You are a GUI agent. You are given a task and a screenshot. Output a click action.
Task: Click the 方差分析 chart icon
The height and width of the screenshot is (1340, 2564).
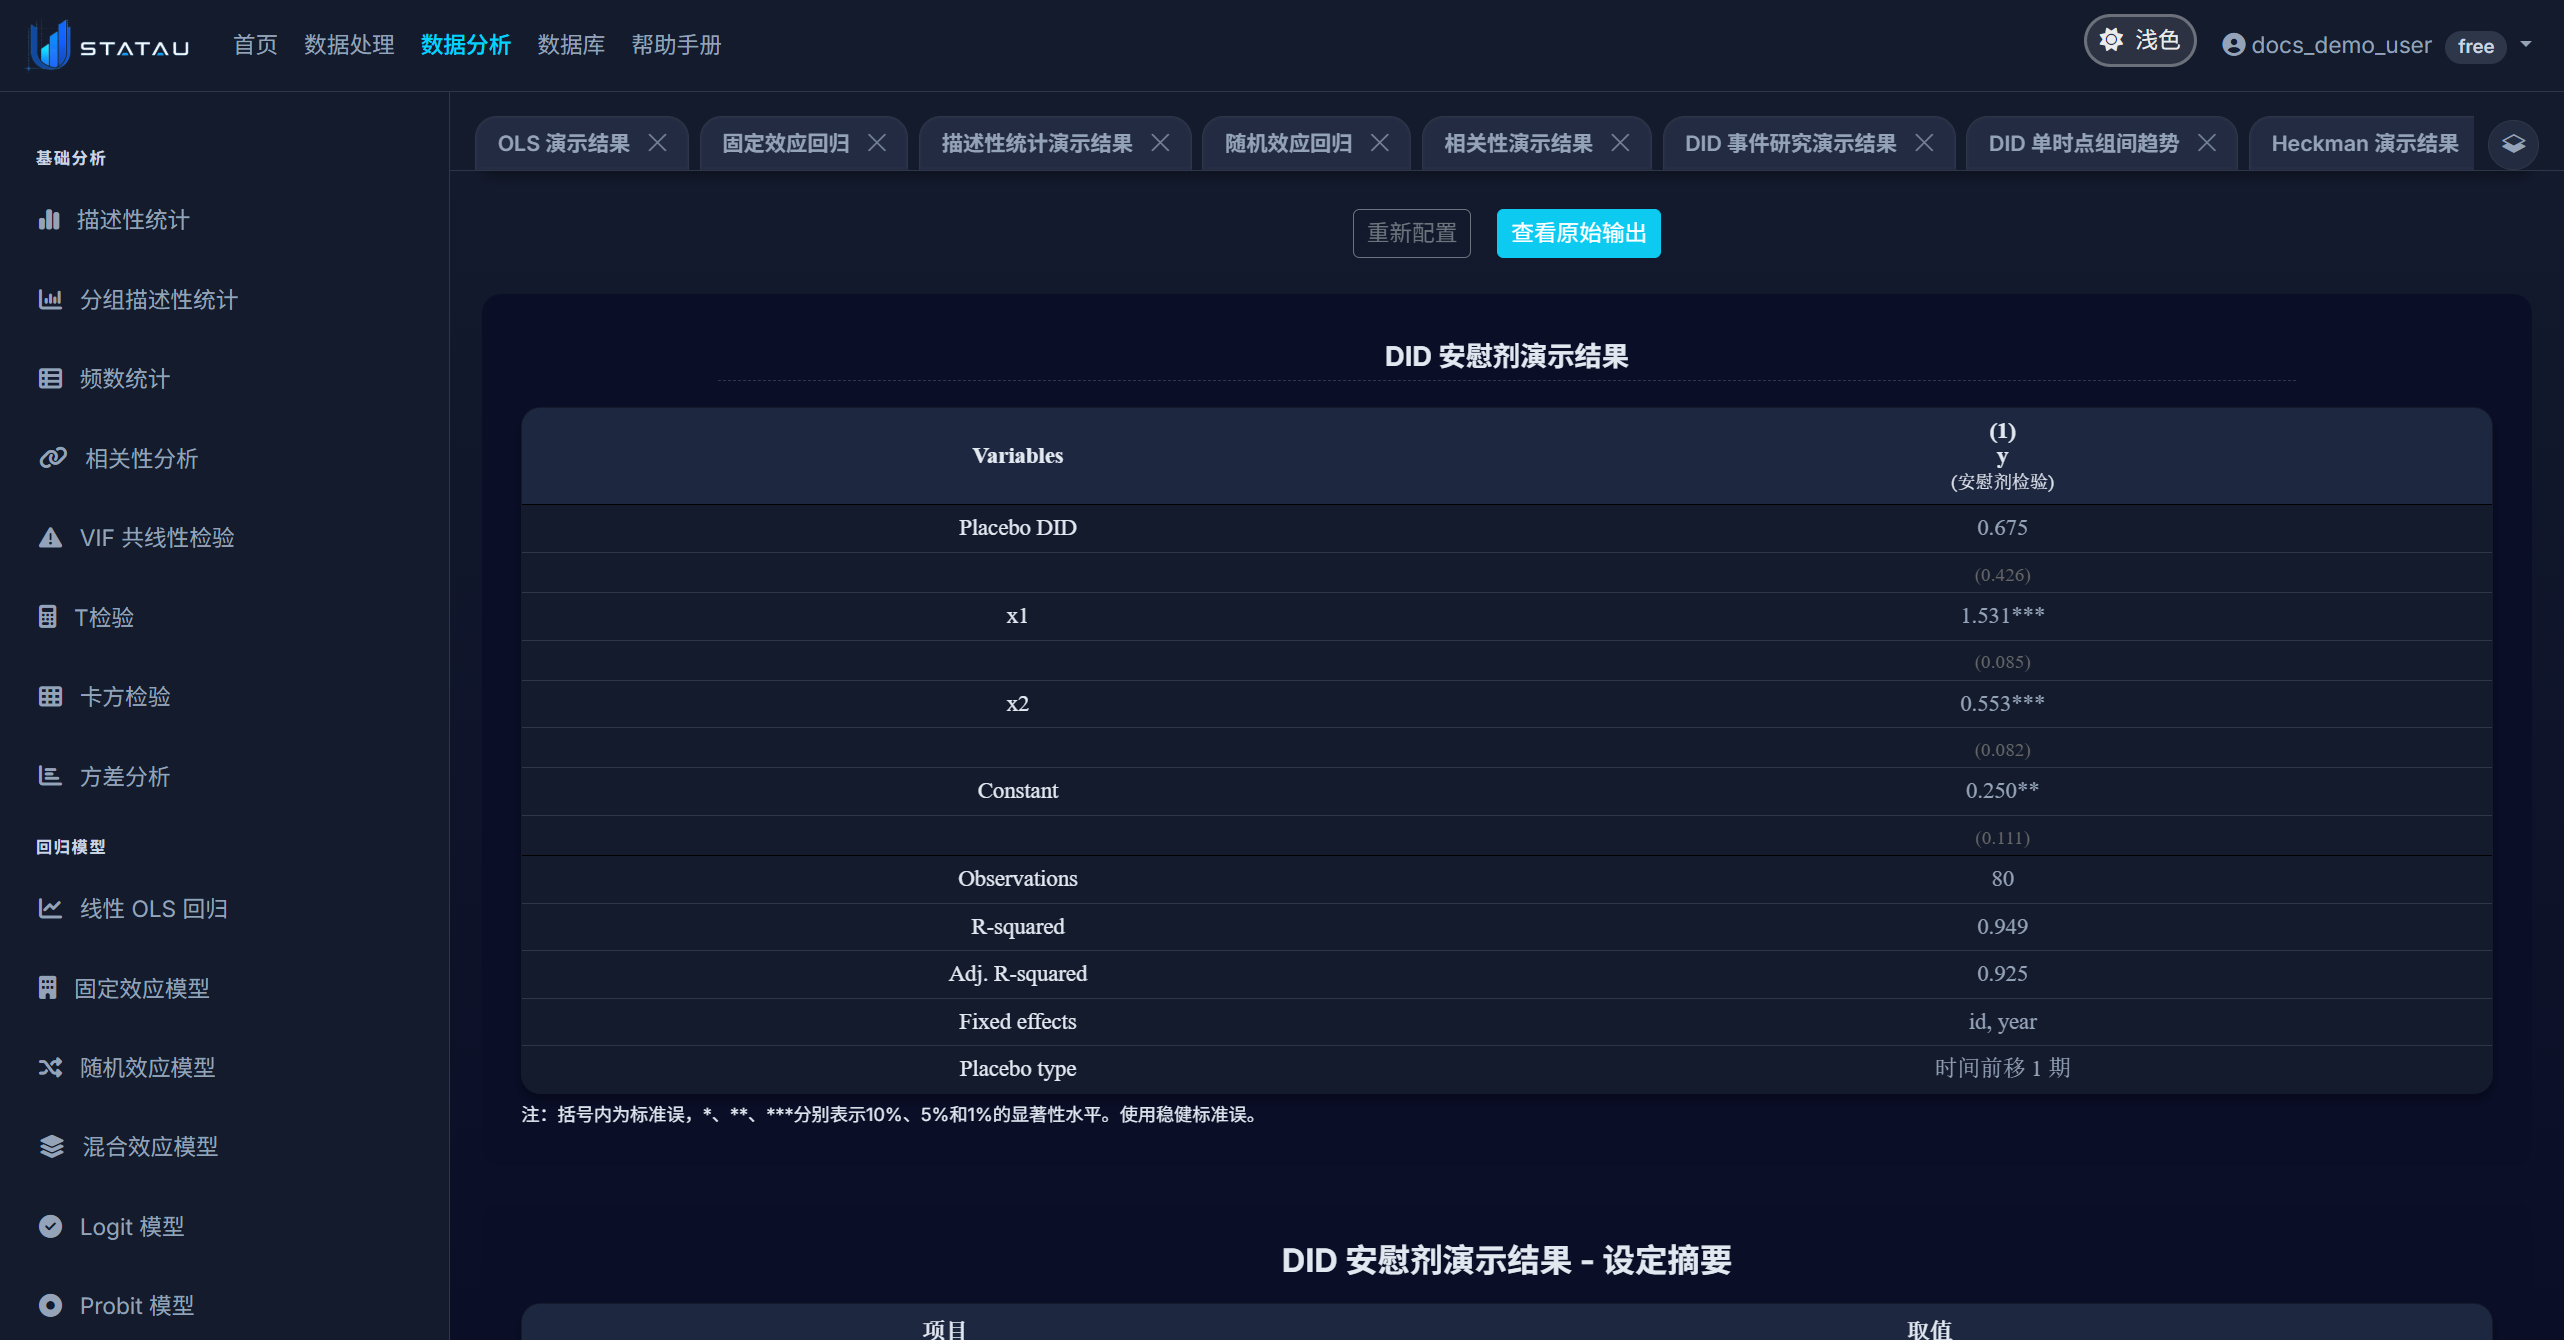(50, 776)
